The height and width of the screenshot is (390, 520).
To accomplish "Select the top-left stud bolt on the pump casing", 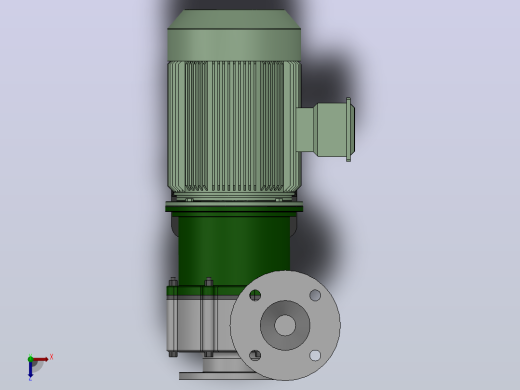I will pyautogui.click(x=173, y=282).
